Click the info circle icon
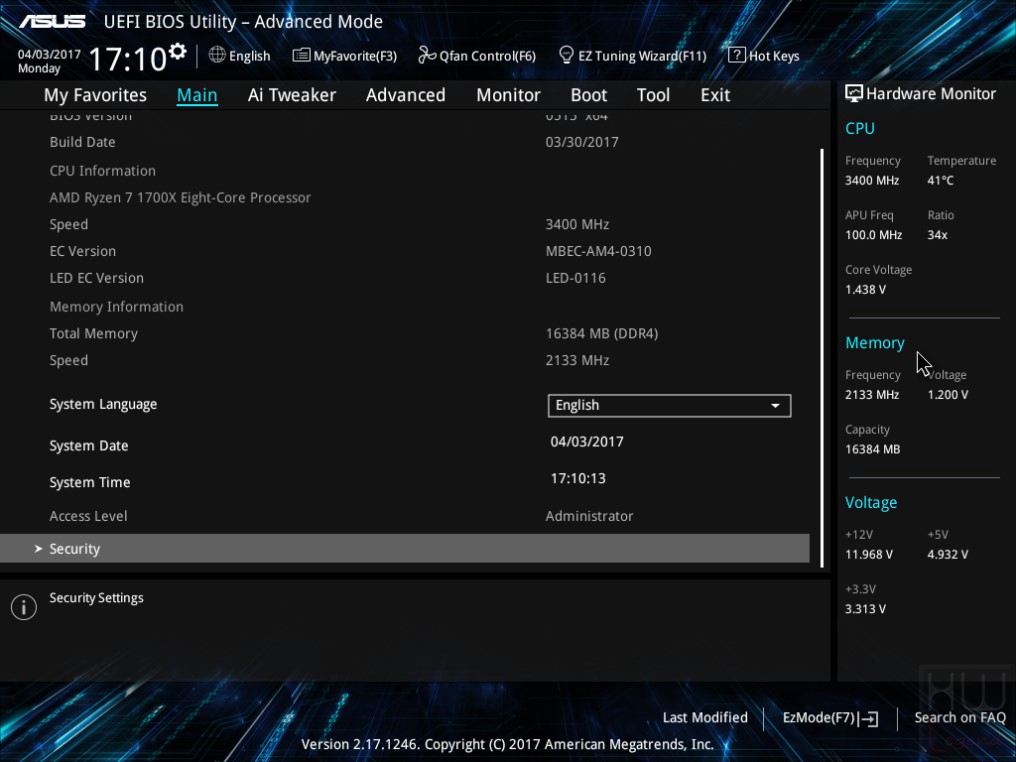1016x762 pixels. pos(24,607)
